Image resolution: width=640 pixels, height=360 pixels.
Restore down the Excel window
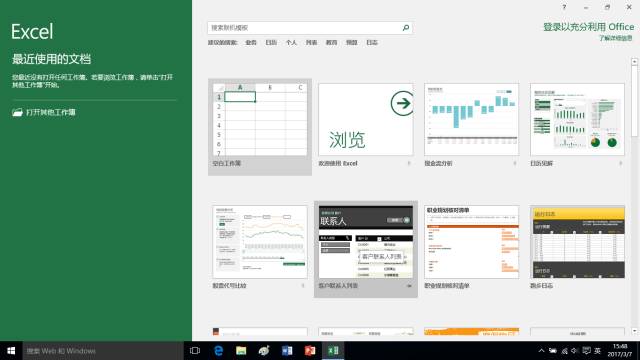[x=607, y=7]
